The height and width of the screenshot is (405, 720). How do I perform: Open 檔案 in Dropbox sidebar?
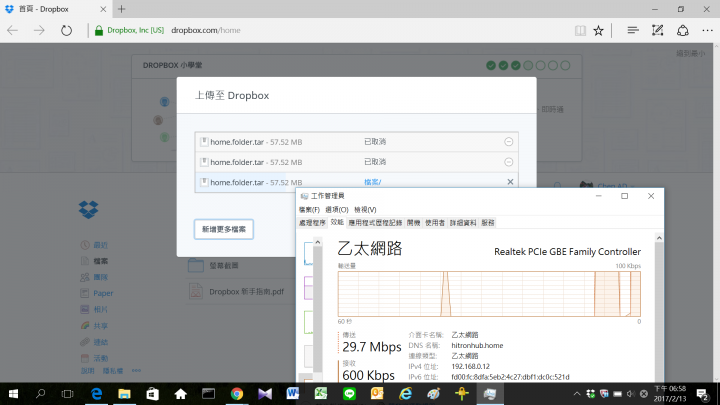click(101, 261)
